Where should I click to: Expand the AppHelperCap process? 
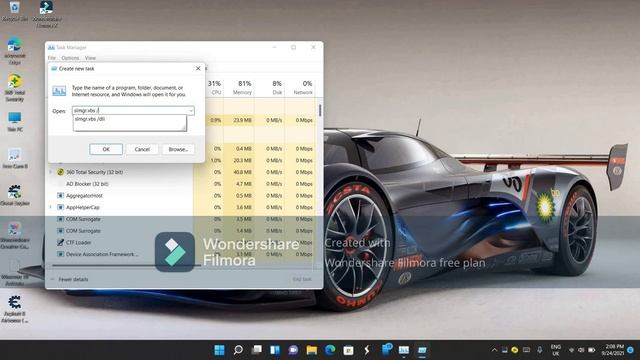pyautogui.click(x=51, y=207)
